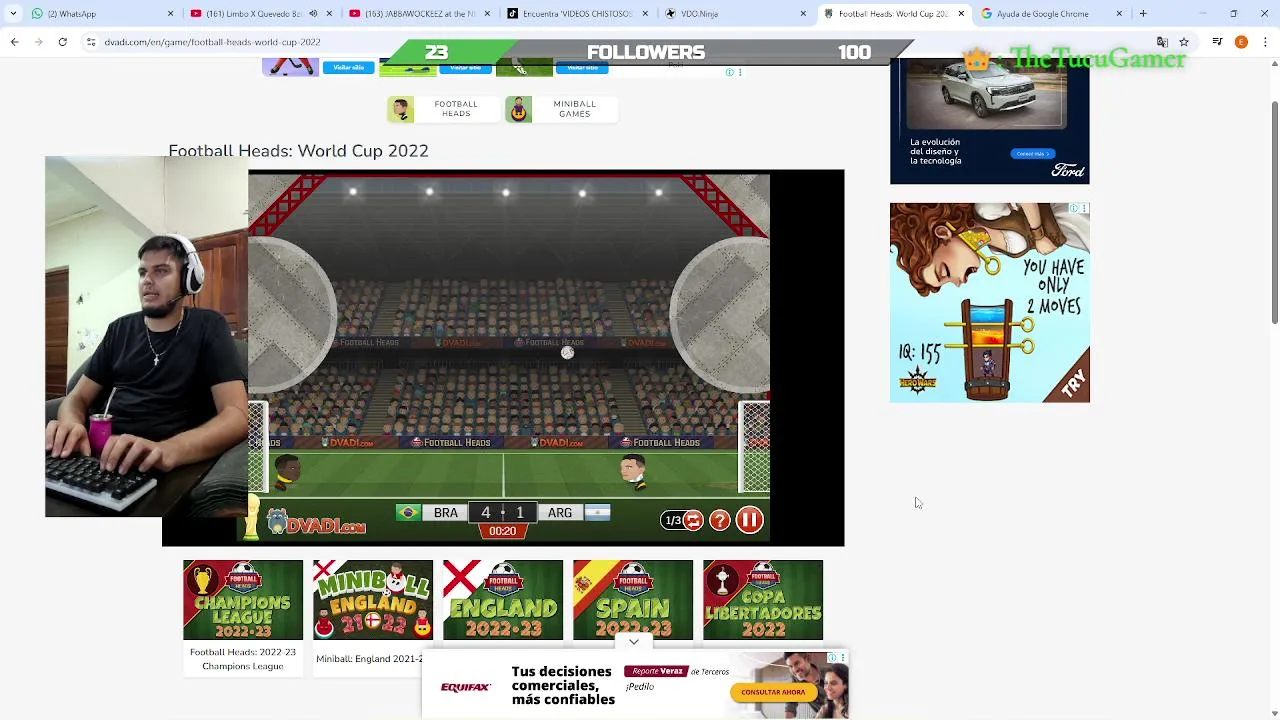
Task: Pause the game with the red pause button
Action: (x=749, y=520)
